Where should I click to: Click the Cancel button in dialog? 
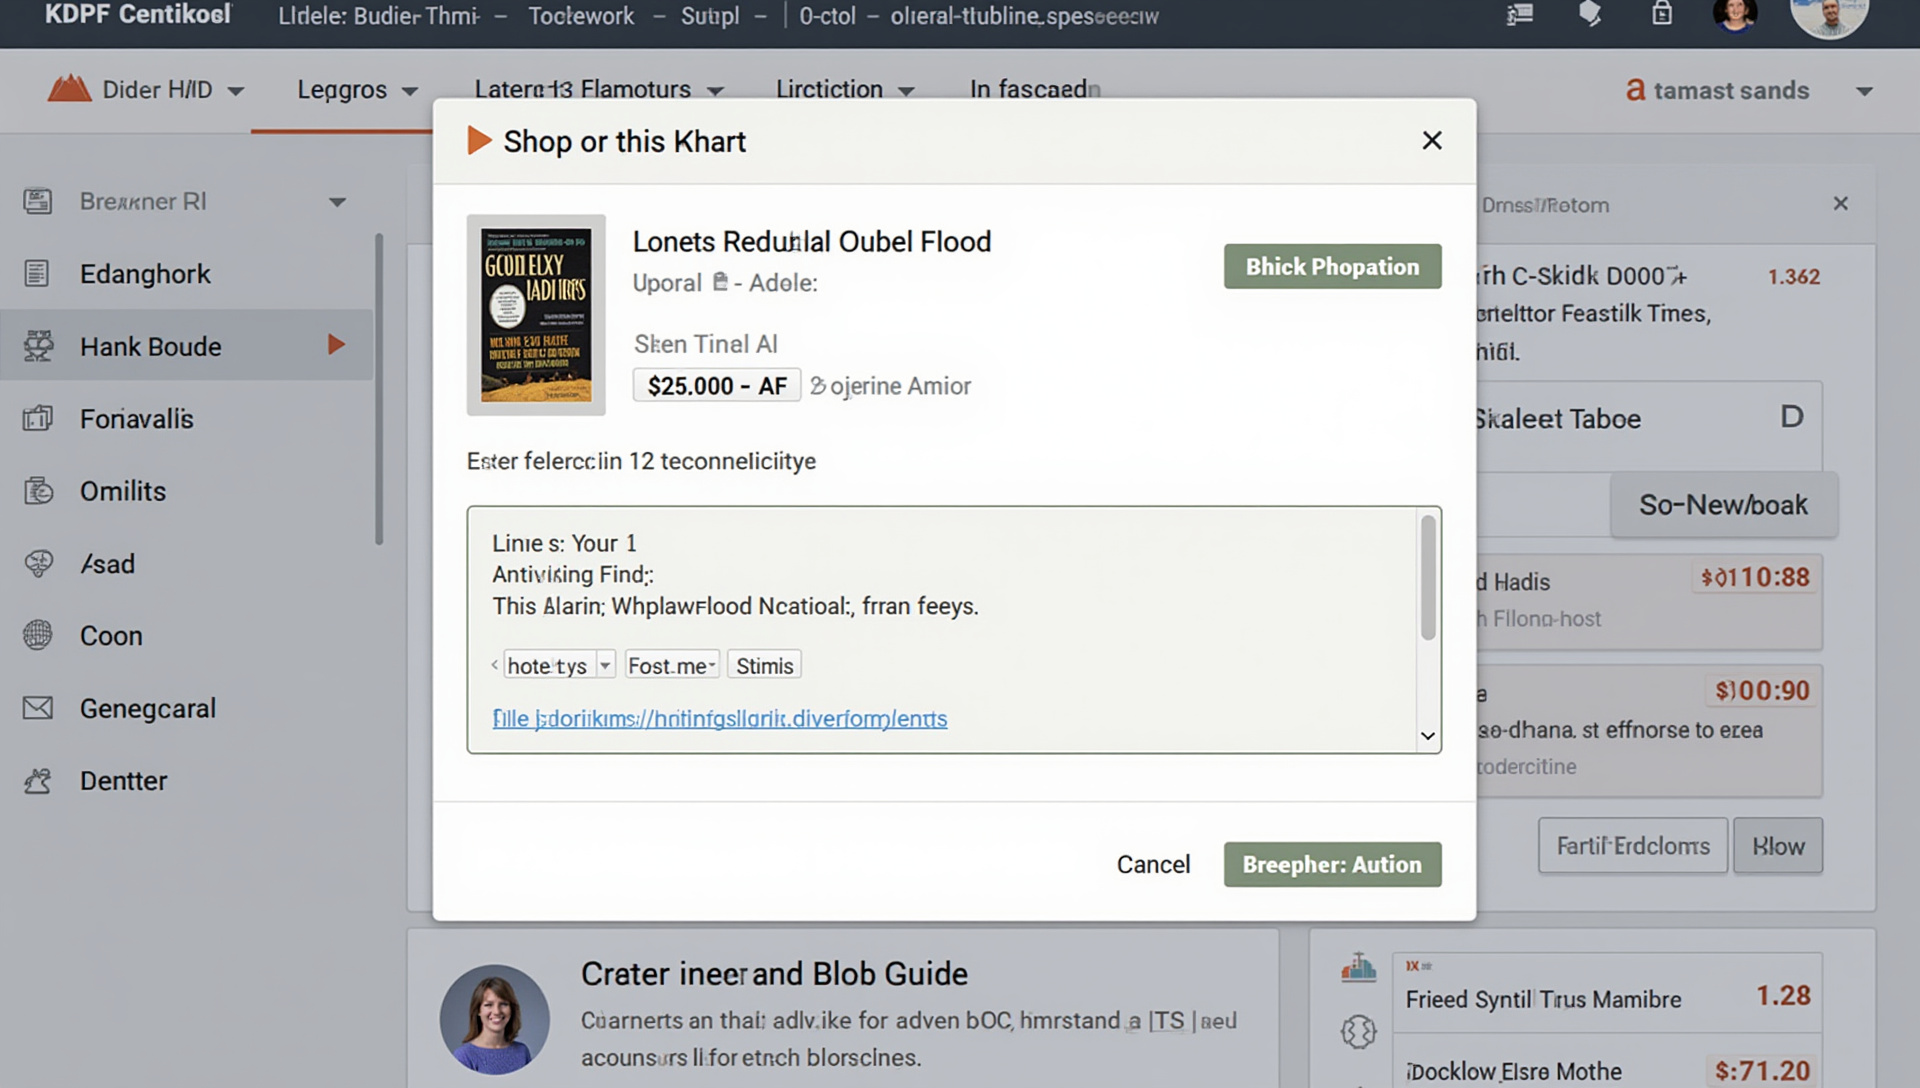pos(1153,864)
